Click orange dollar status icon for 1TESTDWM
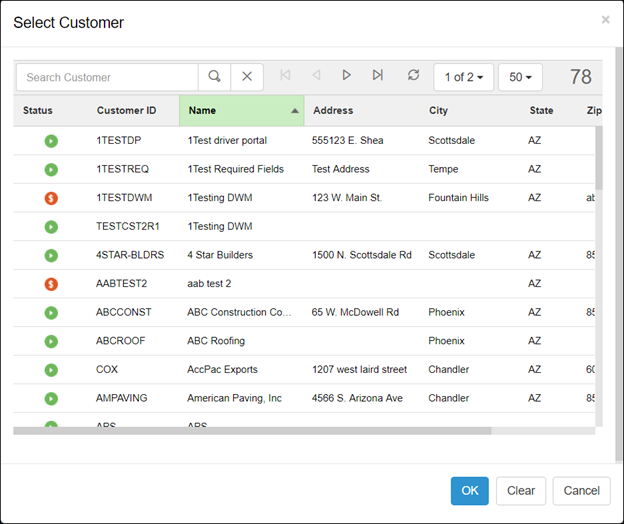Image resolution: width=624 pixels, height=524 pixels. 51,198
